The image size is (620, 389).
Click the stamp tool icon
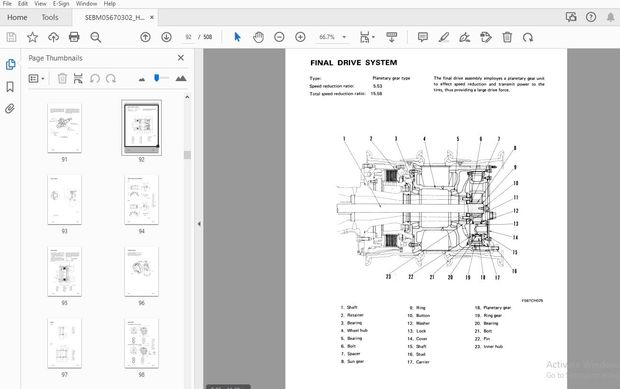[x=486, y=37]
